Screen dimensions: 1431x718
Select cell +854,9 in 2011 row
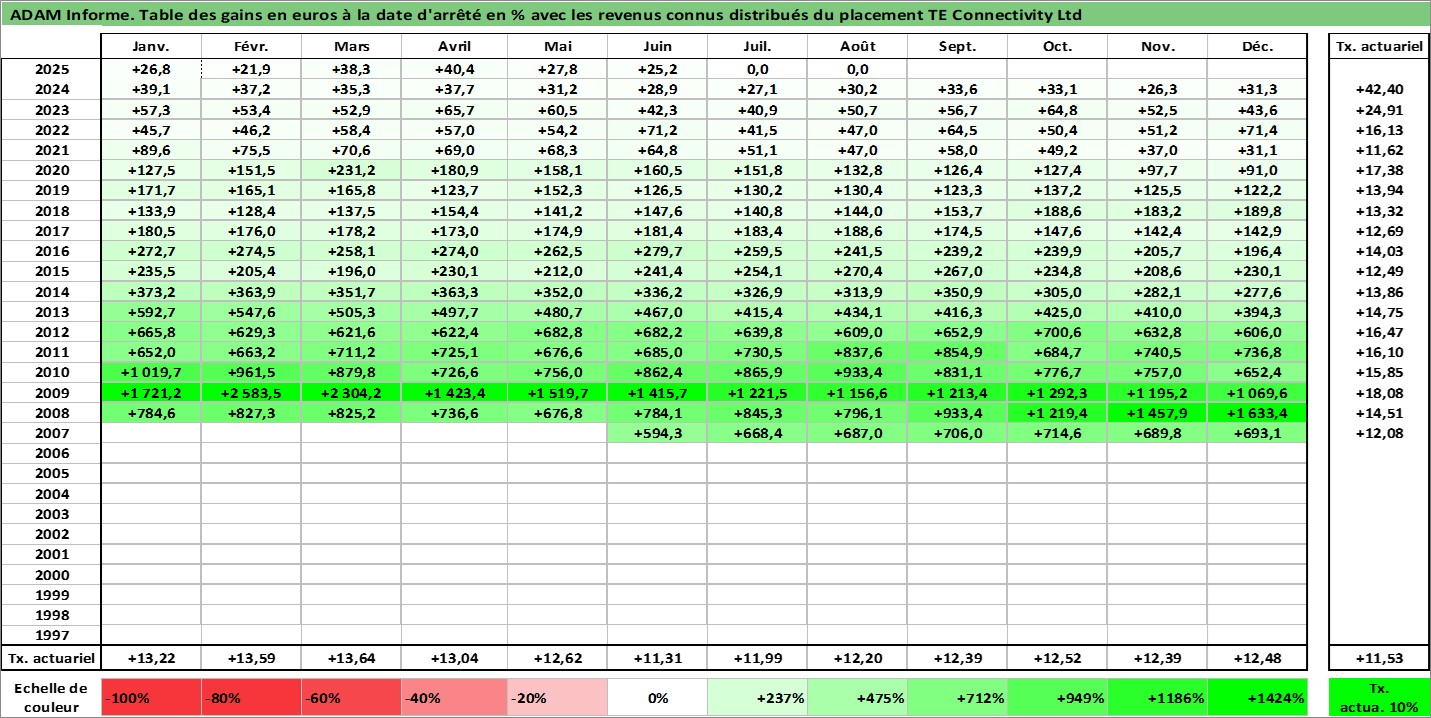coord(958,352)
